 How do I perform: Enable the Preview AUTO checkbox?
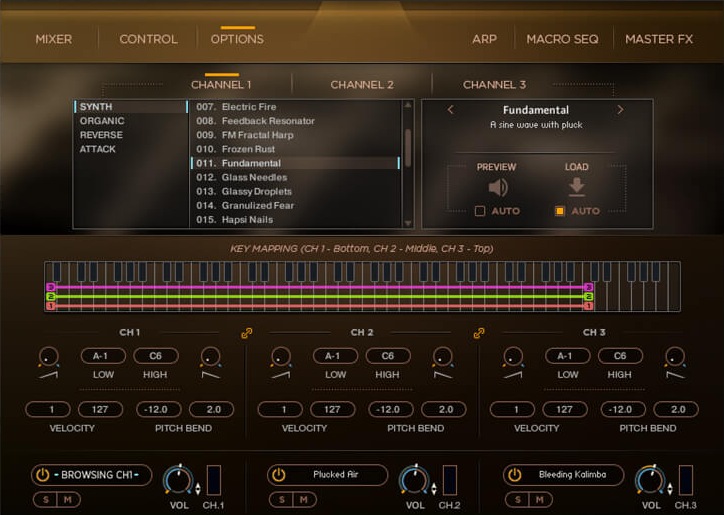pyautogui.click(x=480, y=211)
